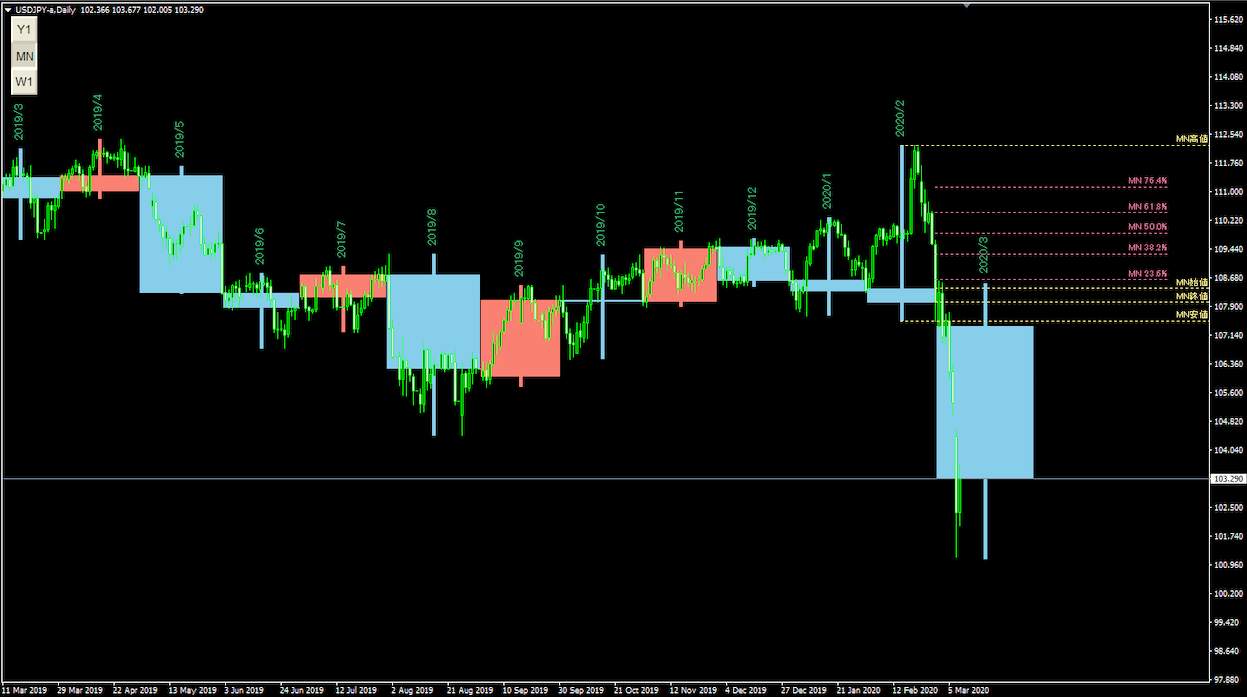This screenshot has height=697, width=1247.
Task: Click the 11 Mar 2019 date label
Action: (x=24, y=690)
